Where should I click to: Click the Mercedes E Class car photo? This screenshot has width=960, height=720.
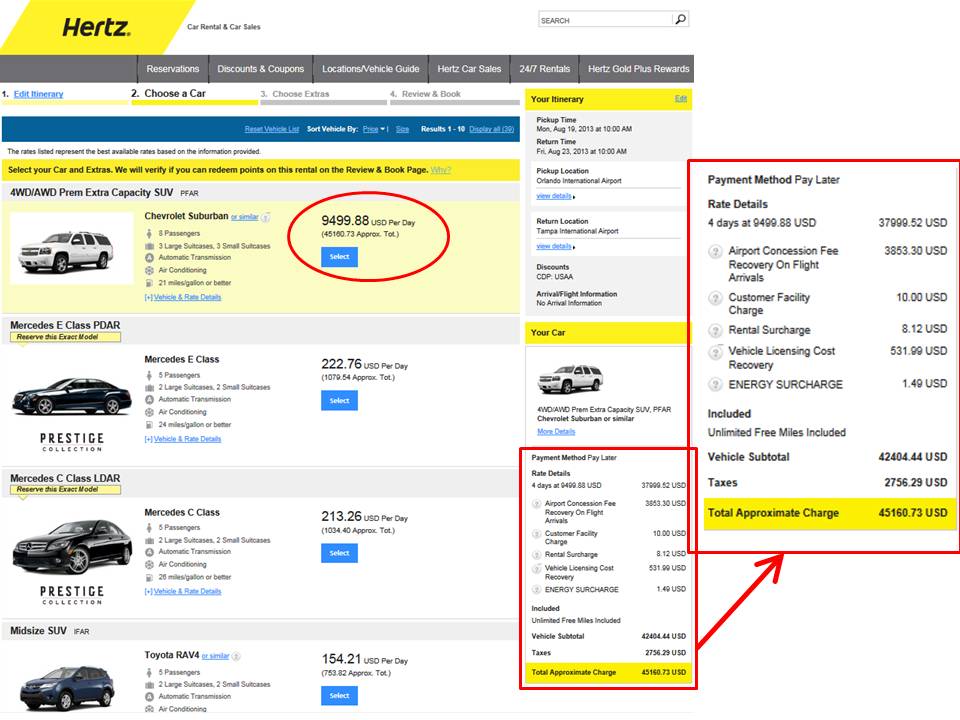click(72, 397)
